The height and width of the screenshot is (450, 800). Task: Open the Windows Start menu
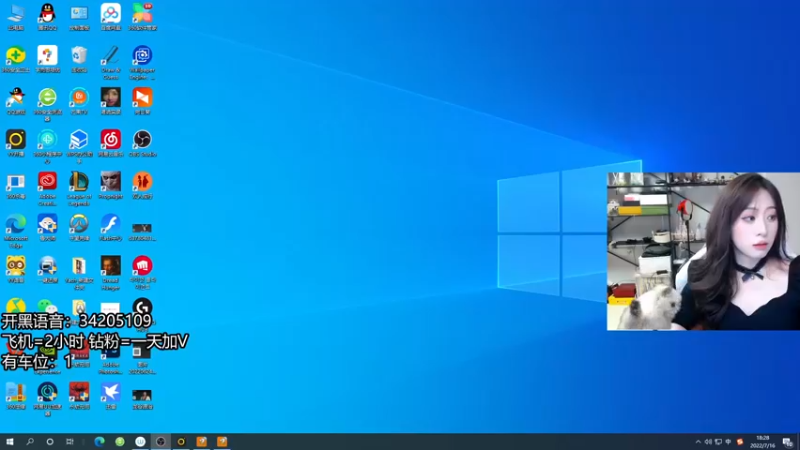(10, 441)
